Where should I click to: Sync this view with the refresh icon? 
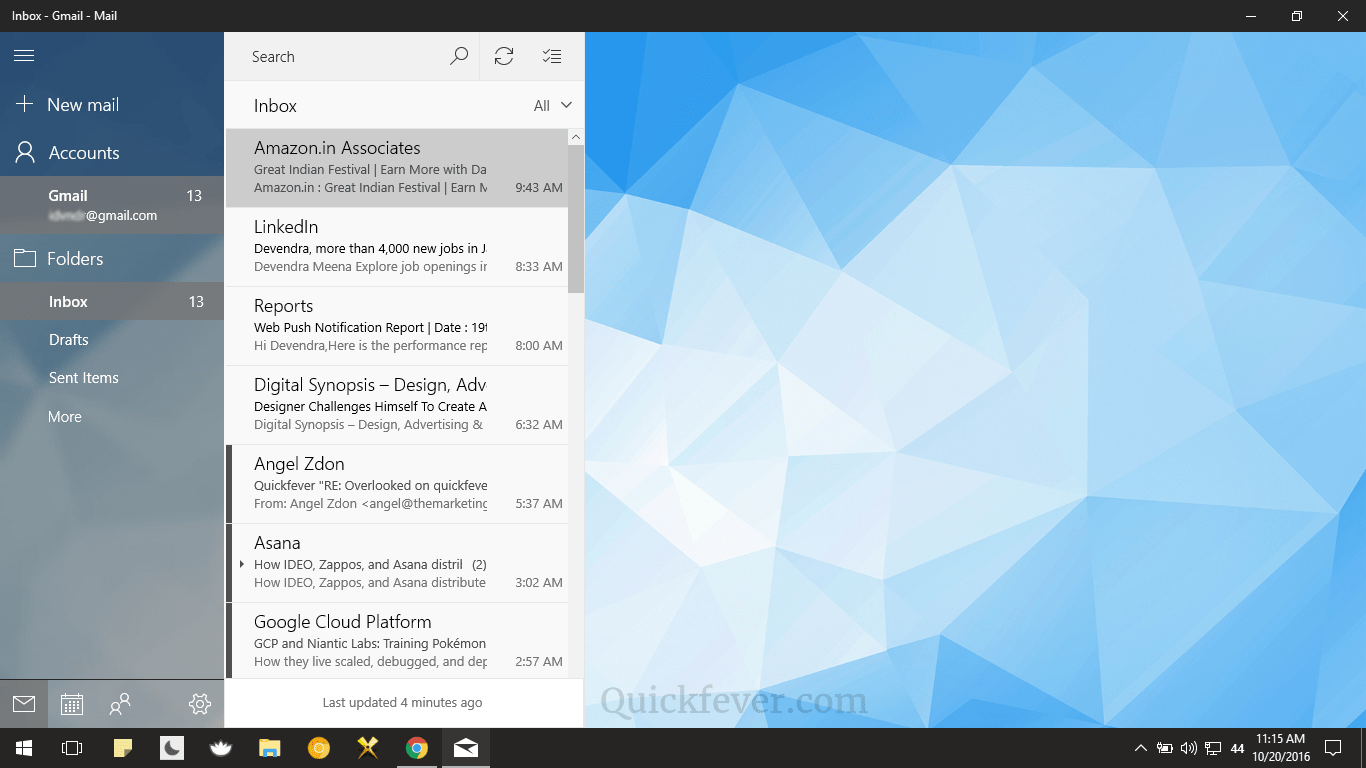point(504,57)
